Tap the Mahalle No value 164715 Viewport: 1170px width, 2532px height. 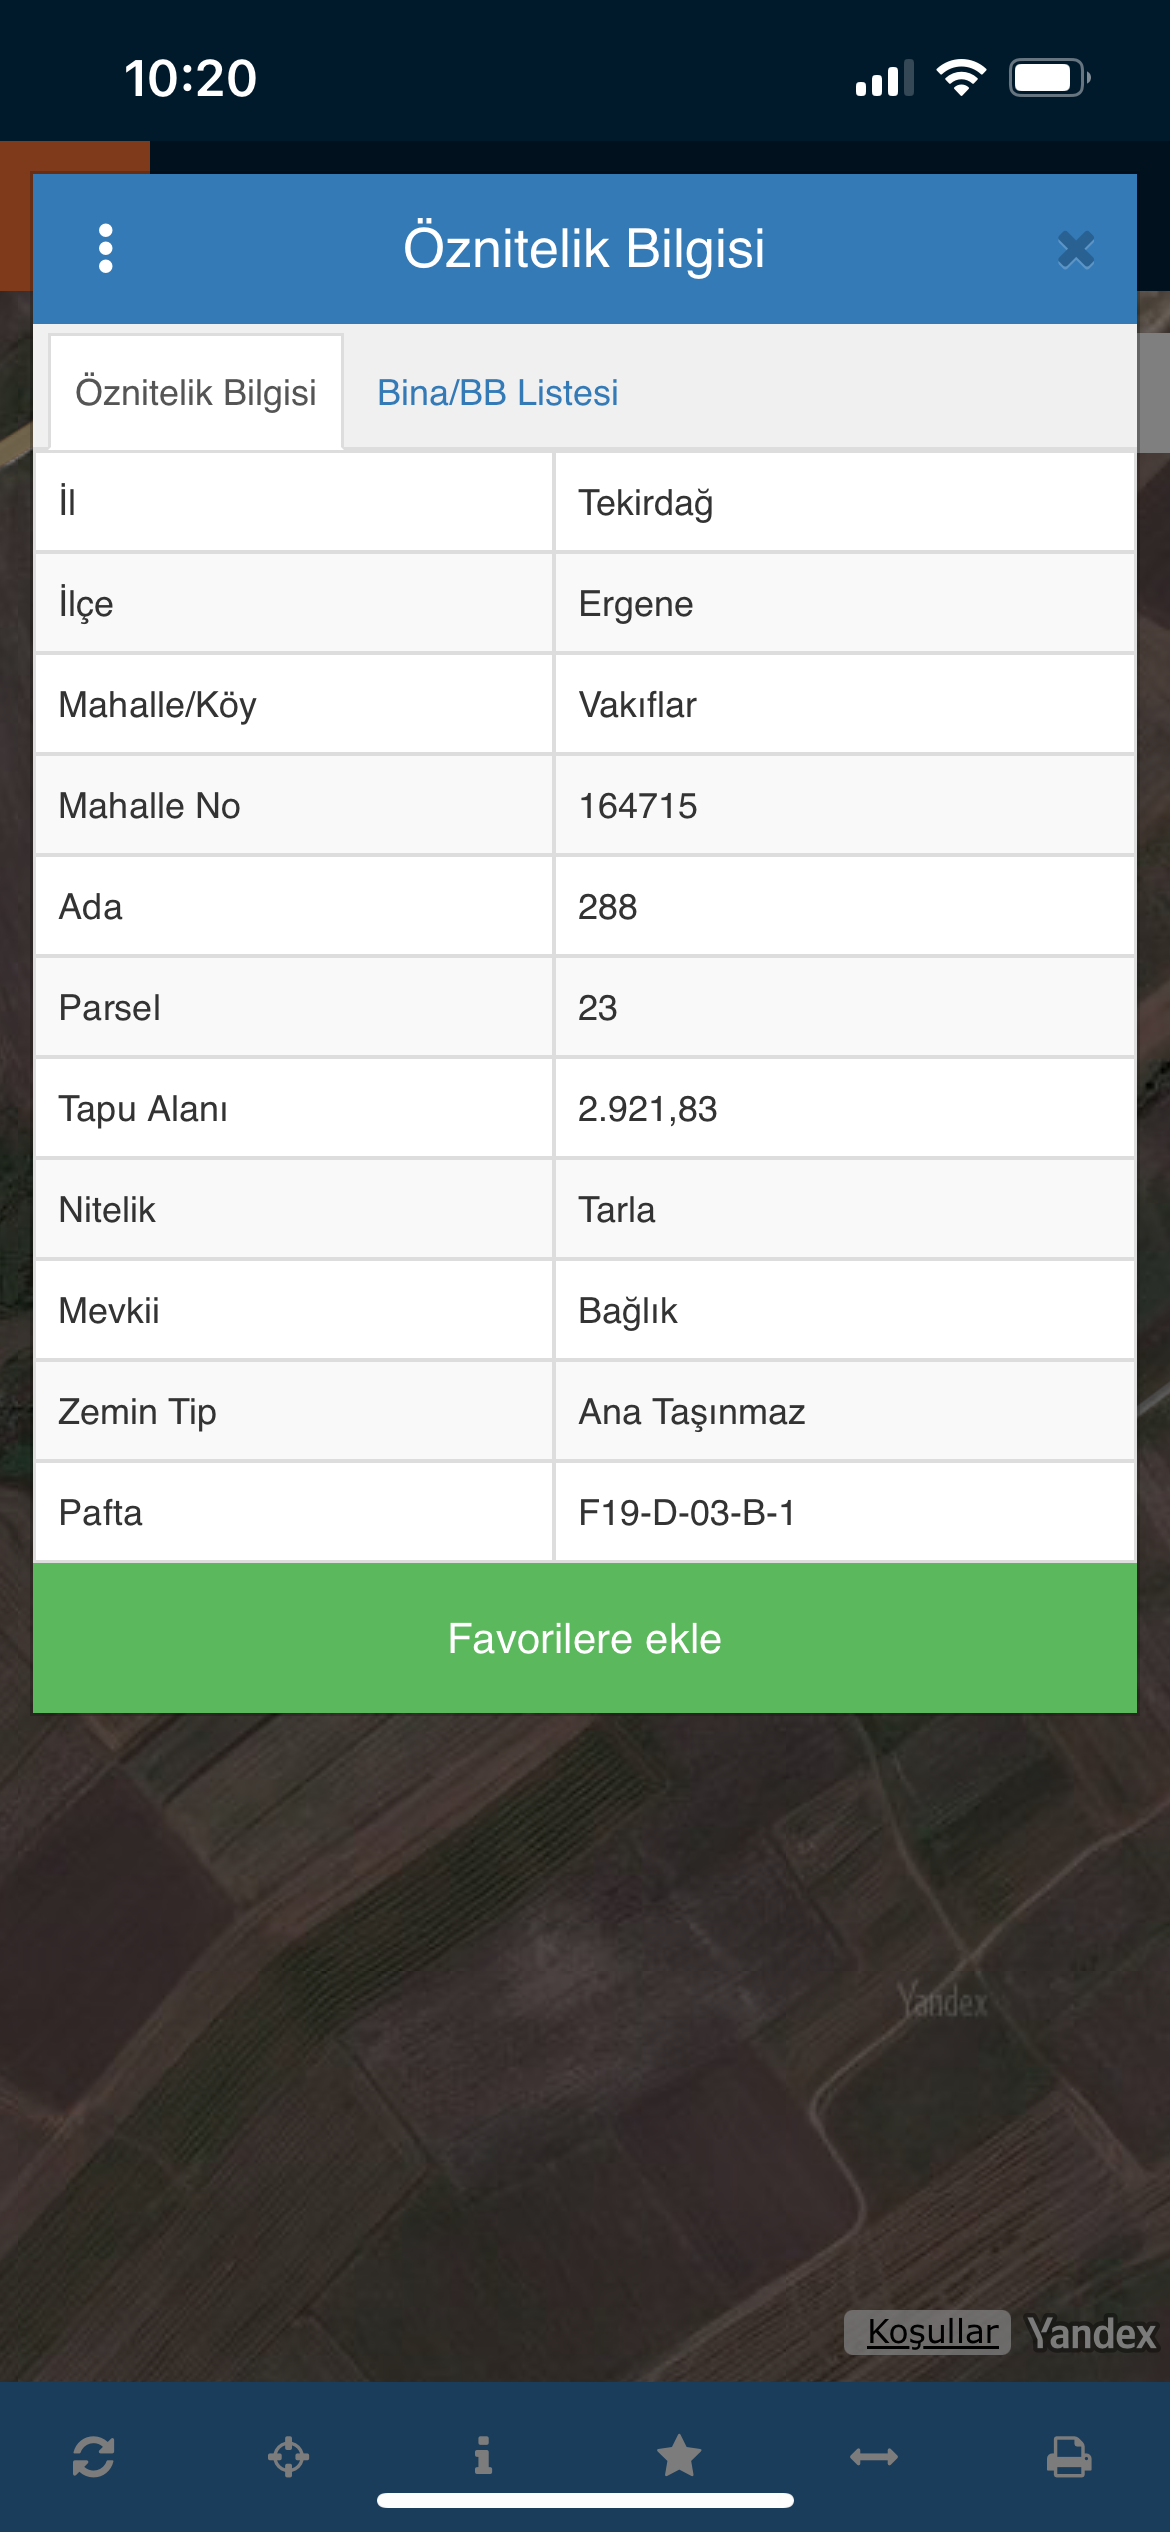[637, 806]
